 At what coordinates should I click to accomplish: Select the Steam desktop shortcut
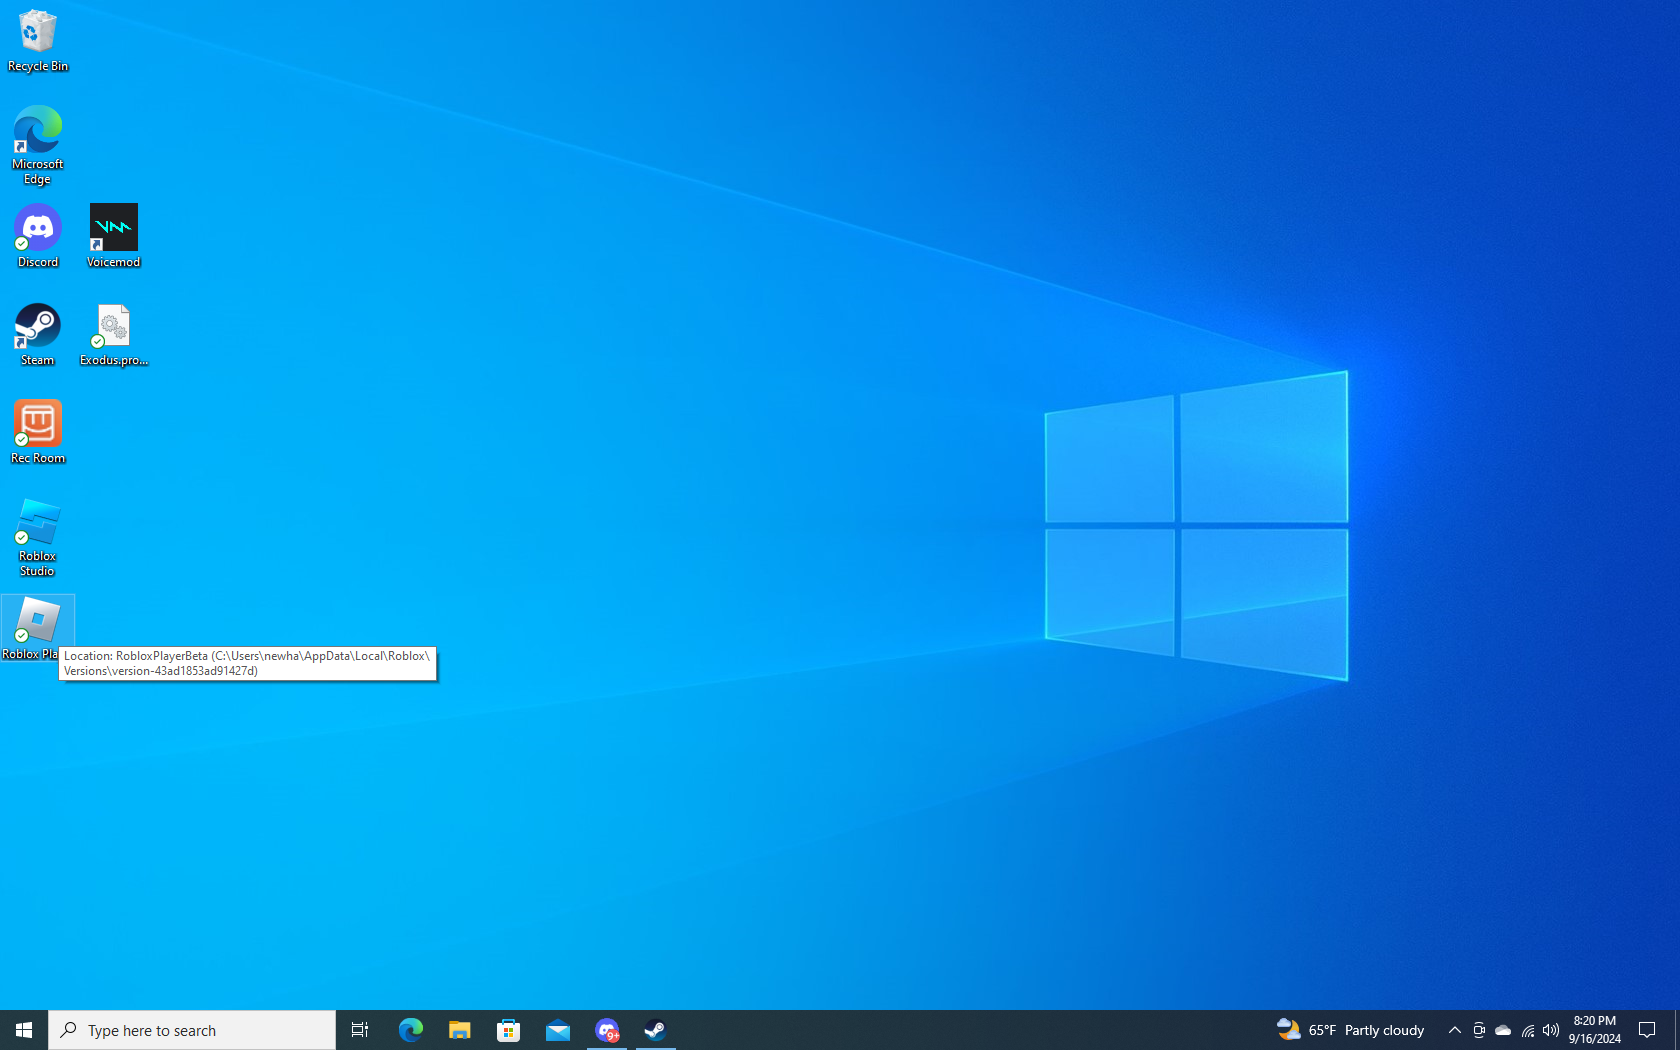click(38, 335)
